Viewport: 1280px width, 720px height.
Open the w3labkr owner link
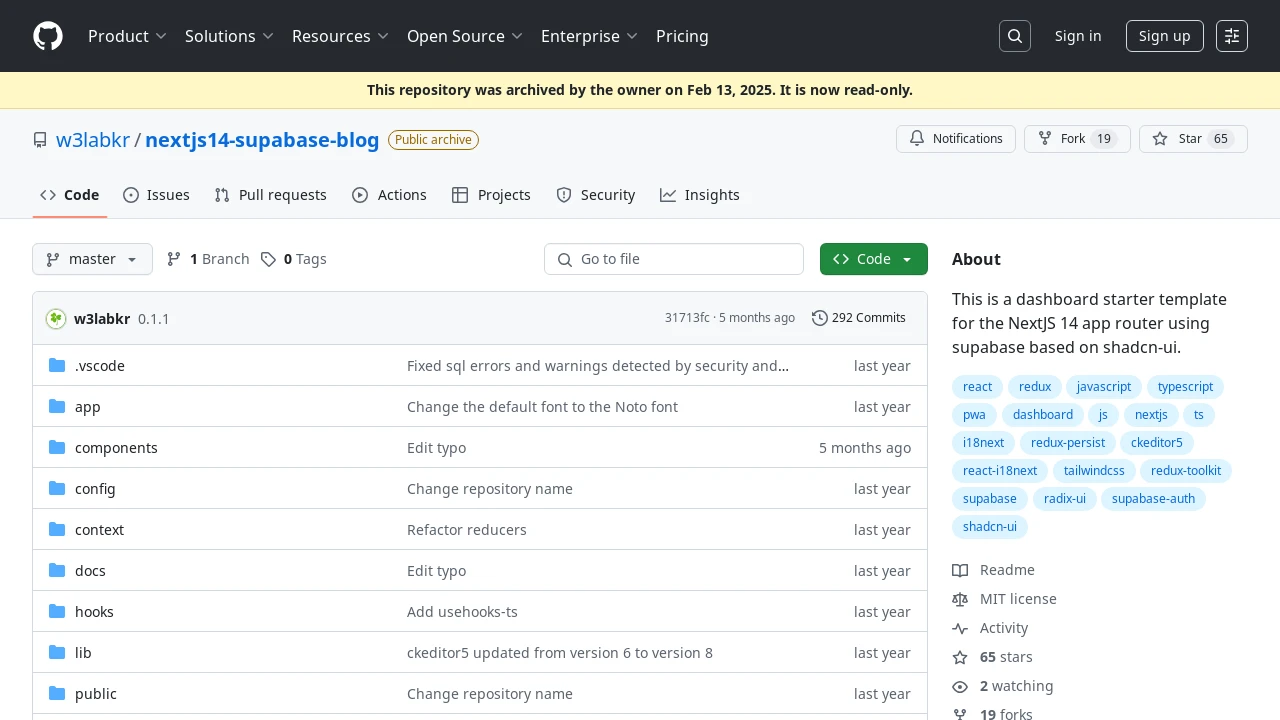93,140
